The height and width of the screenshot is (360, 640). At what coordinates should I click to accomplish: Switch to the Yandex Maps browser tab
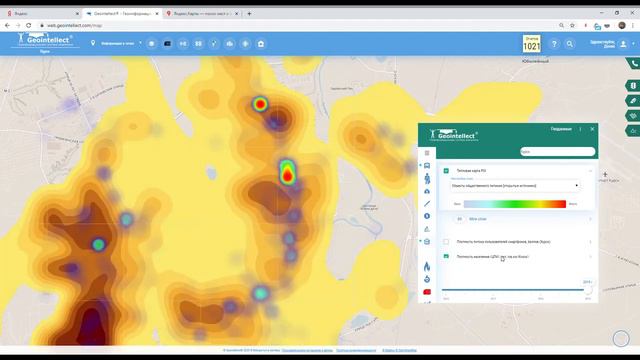202,13
